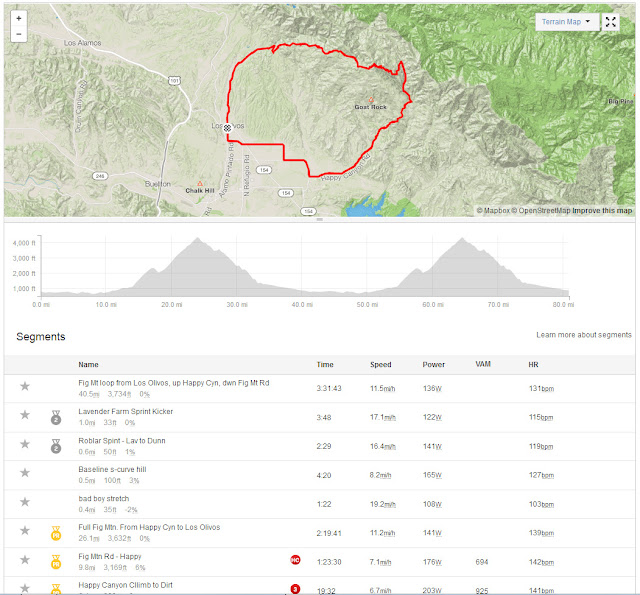
Task: Click gold PR medal beside Full Fig Mtn.
Action: pyautogui.click(x=56, y=533)
